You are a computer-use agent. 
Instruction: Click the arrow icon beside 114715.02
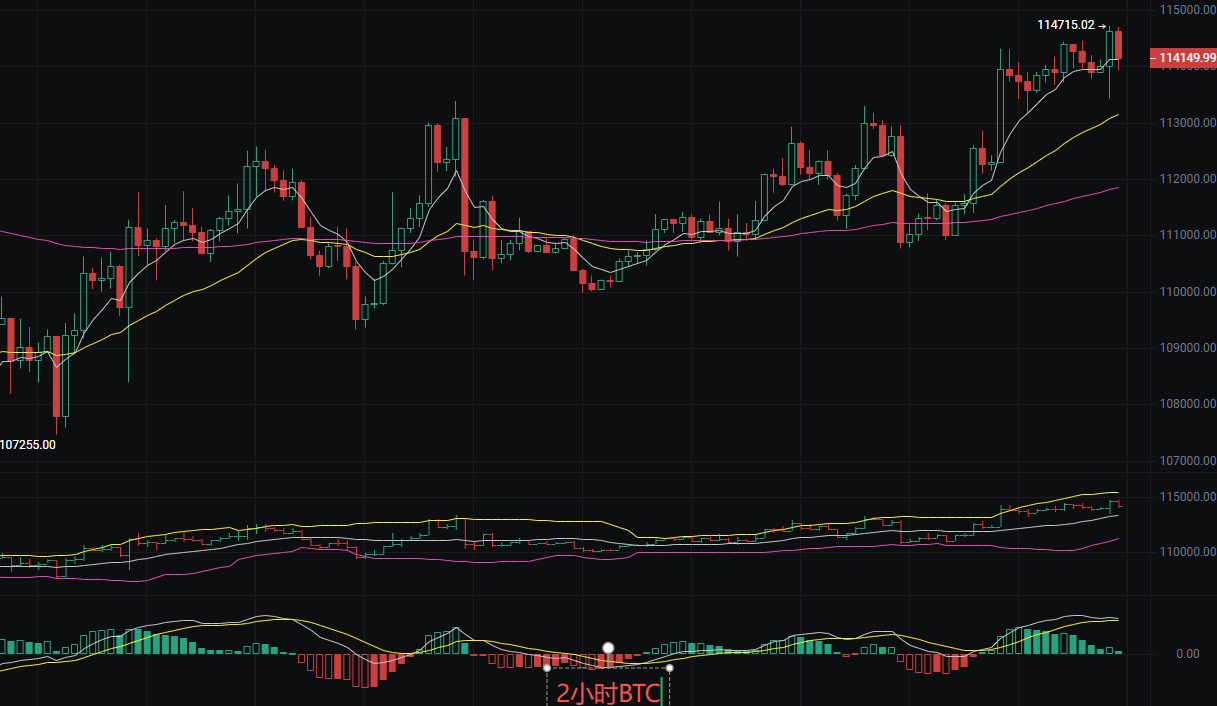tap(1102, 26)
